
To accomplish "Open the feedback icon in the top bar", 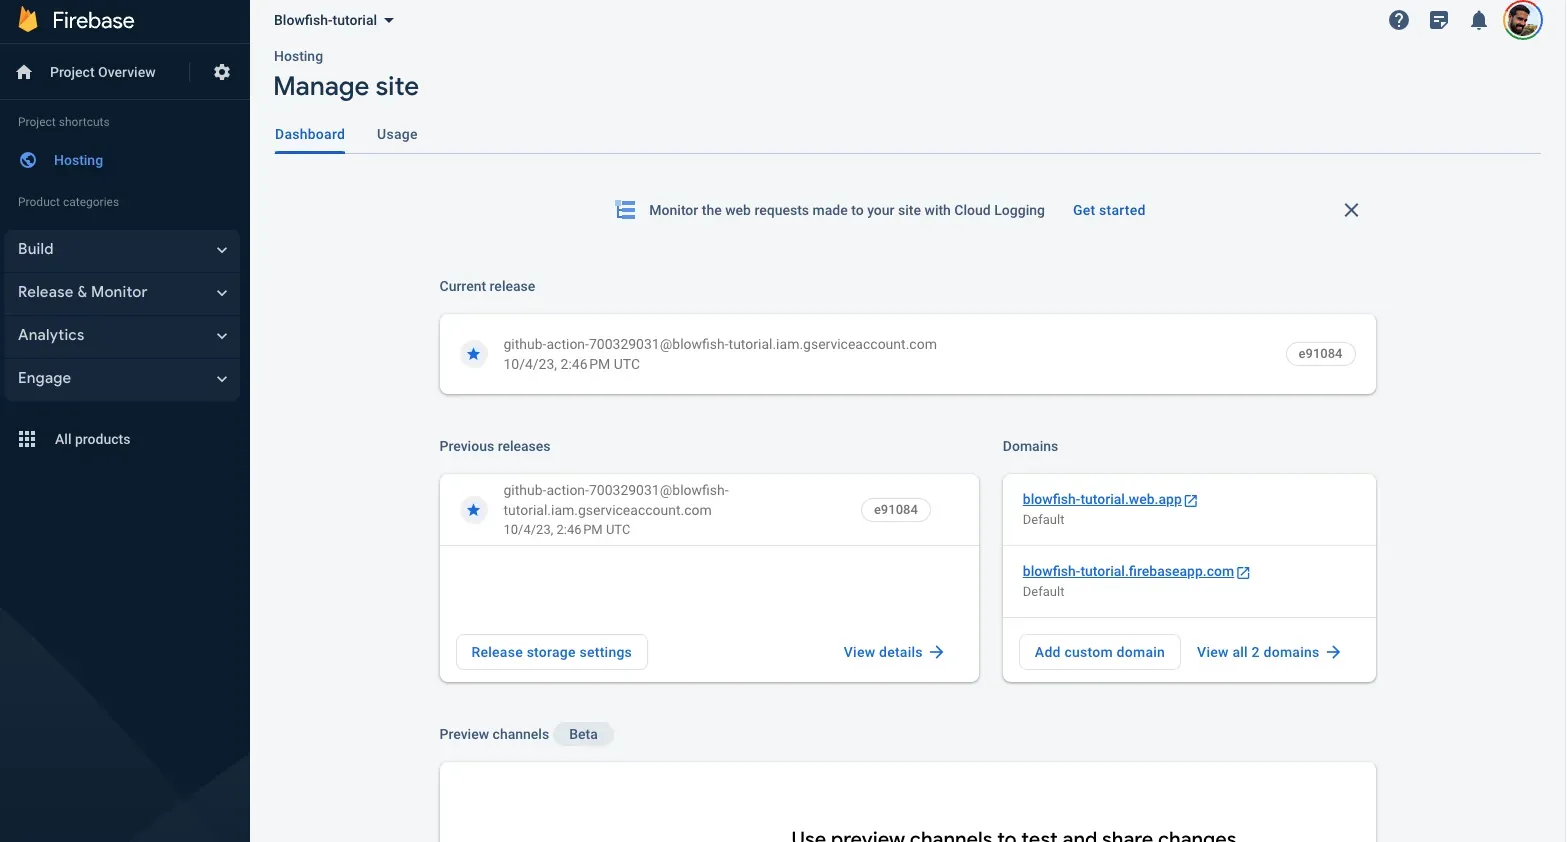I will coord(1438,19).
